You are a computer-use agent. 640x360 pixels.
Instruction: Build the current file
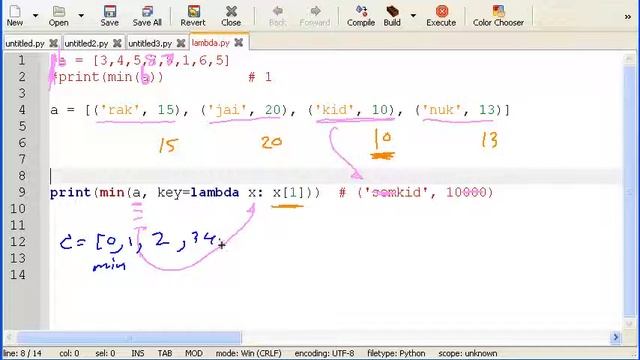coord(392,16)
